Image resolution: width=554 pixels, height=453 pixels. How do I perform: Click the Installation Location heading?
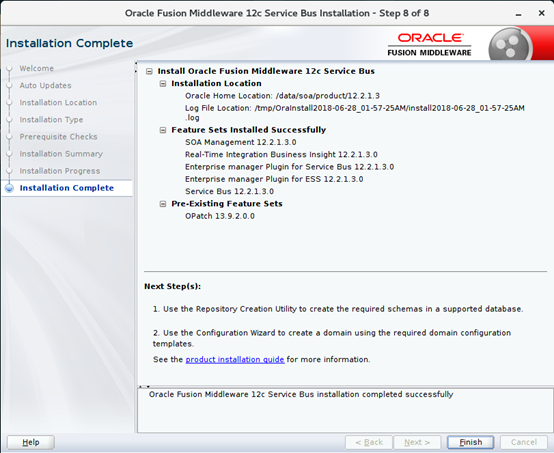coord(216,83)
